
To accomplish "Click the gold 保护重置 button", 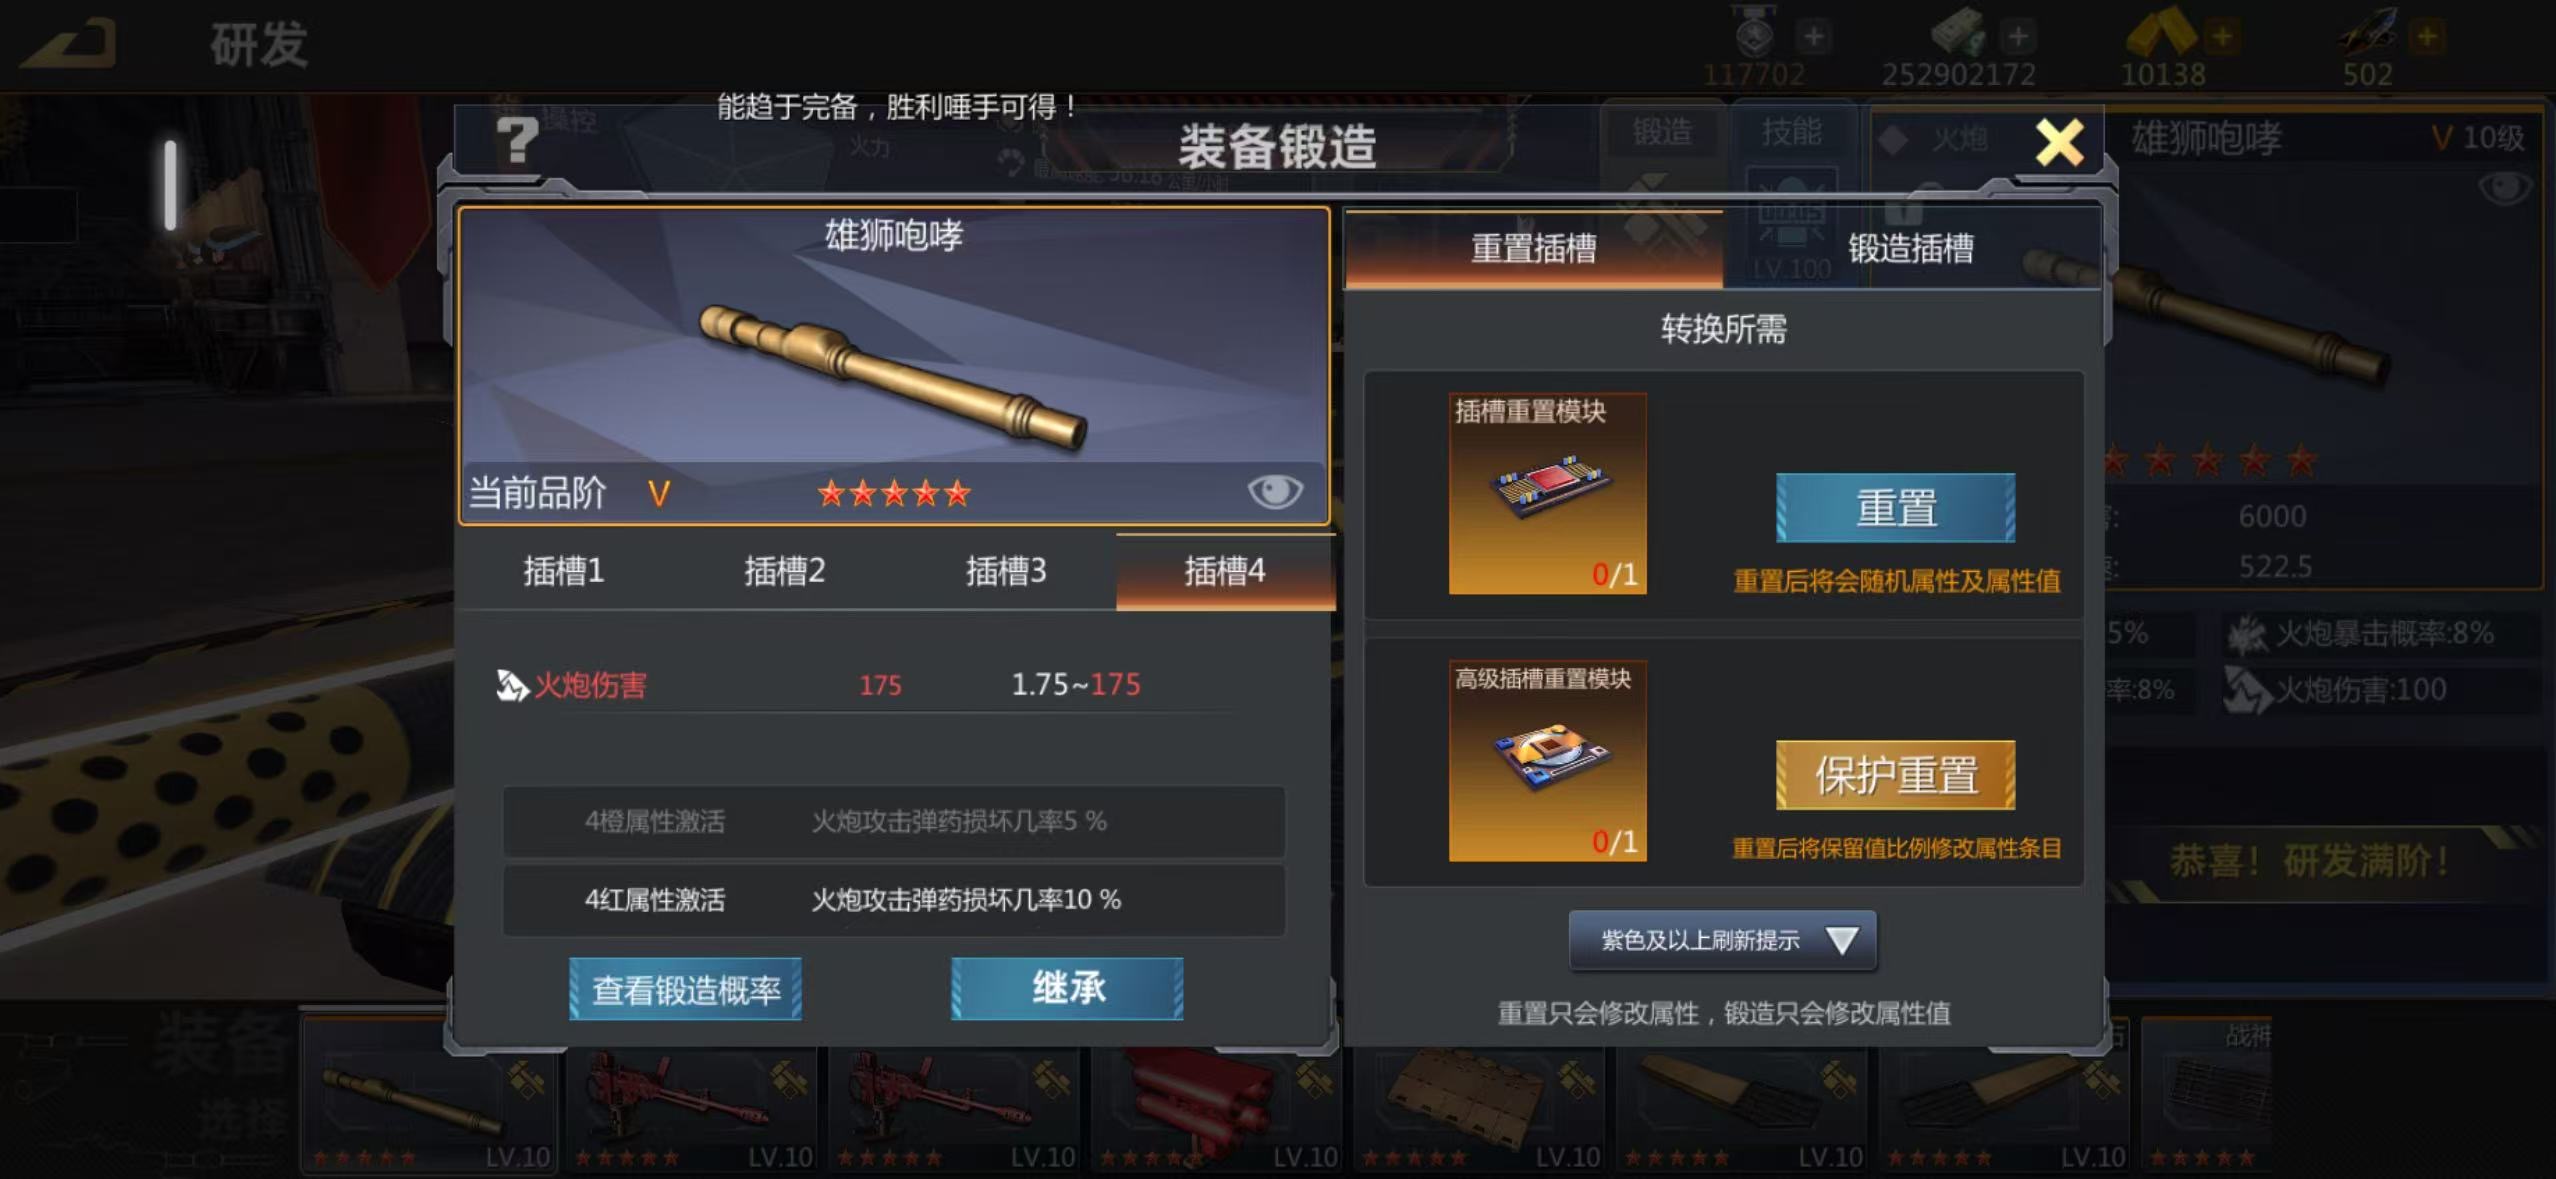I will tap(1895, 775).
